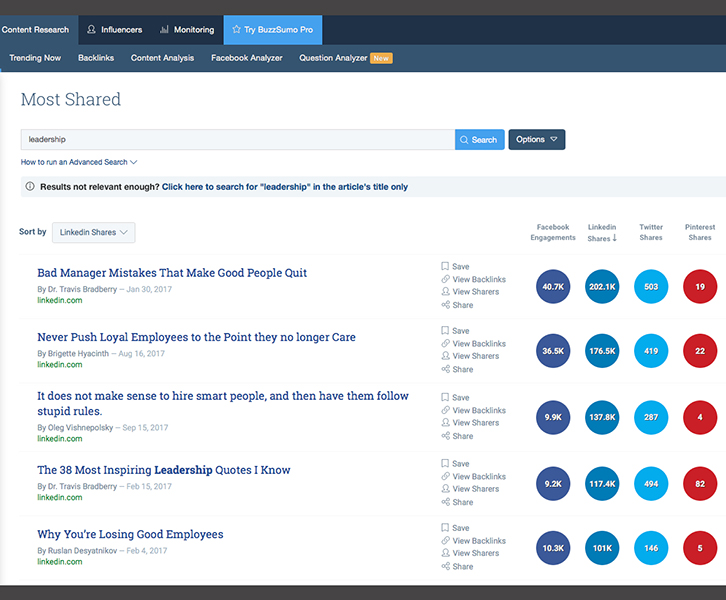This screenshot has height=600, width=726.
Task: Click the blue Search button
Action: (480, 139)
